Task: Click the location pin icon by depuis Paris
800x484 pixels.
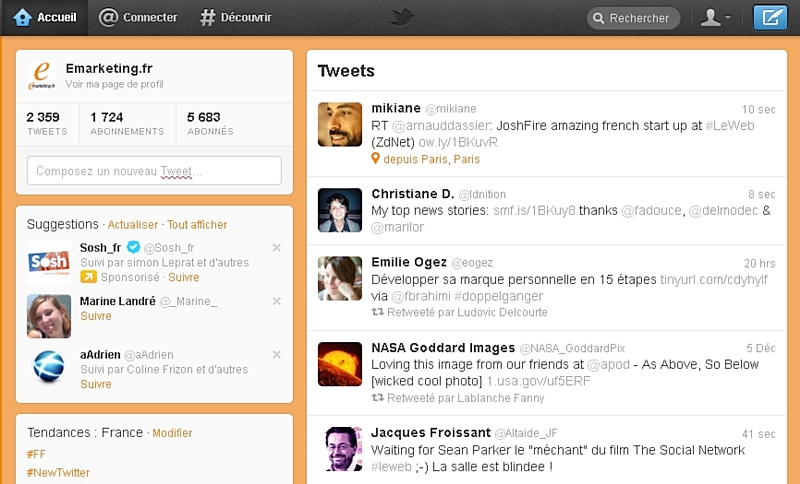Action: click(376, 159)
